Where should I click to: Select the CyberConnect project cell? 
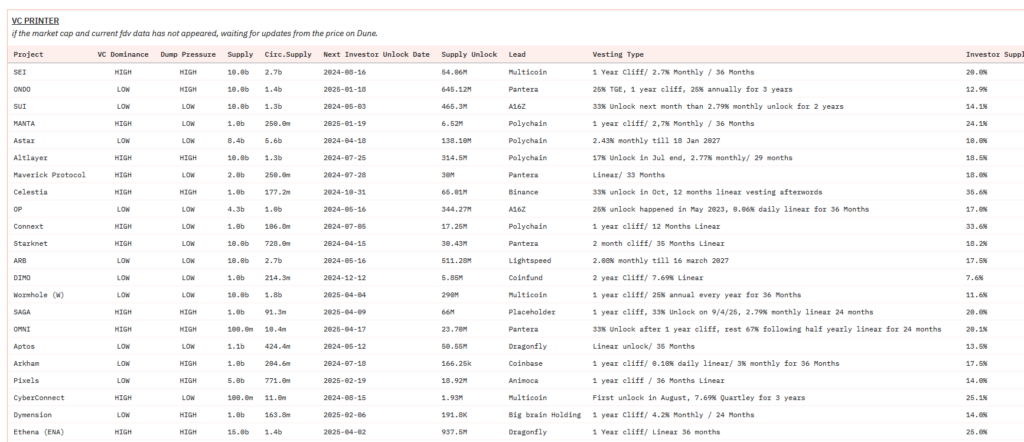(x=39, y=398)
